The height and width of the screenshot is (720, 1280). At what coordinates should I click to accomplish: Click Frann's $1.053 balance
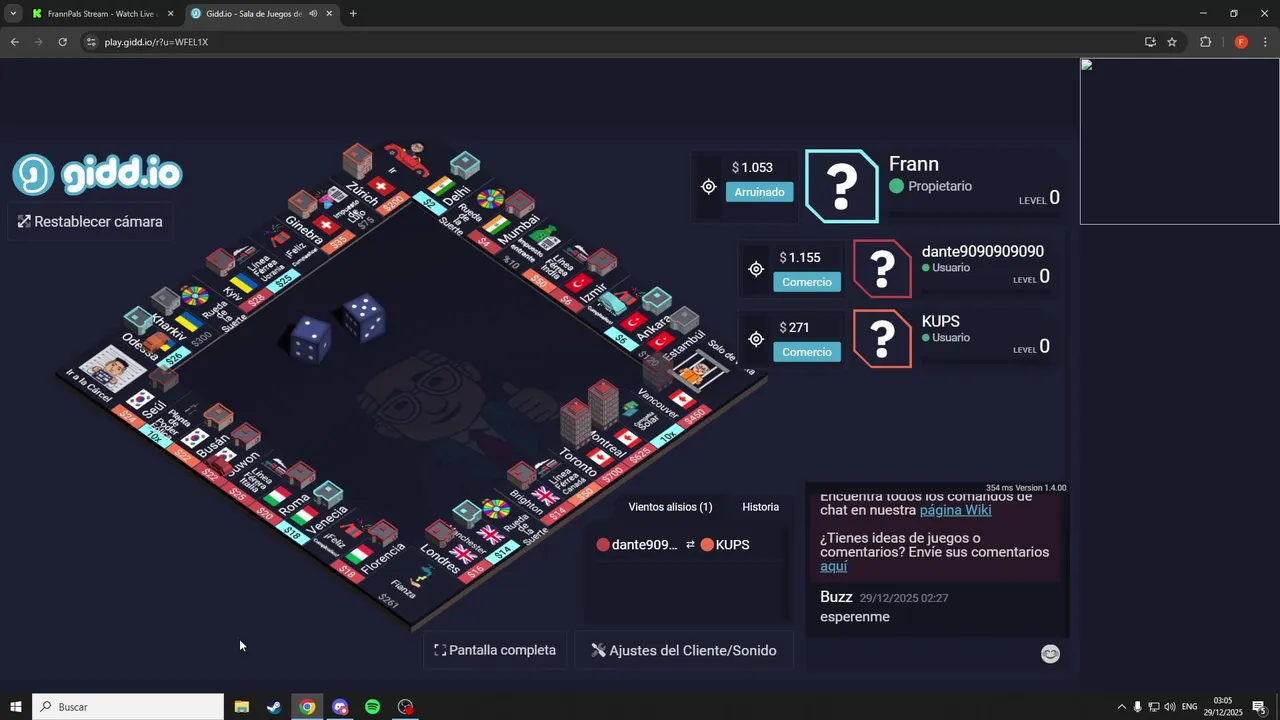(x=752, y=168)
